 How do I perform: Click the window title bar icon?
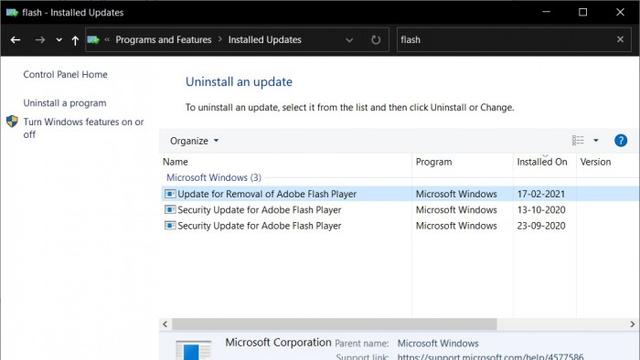point(12,12)
